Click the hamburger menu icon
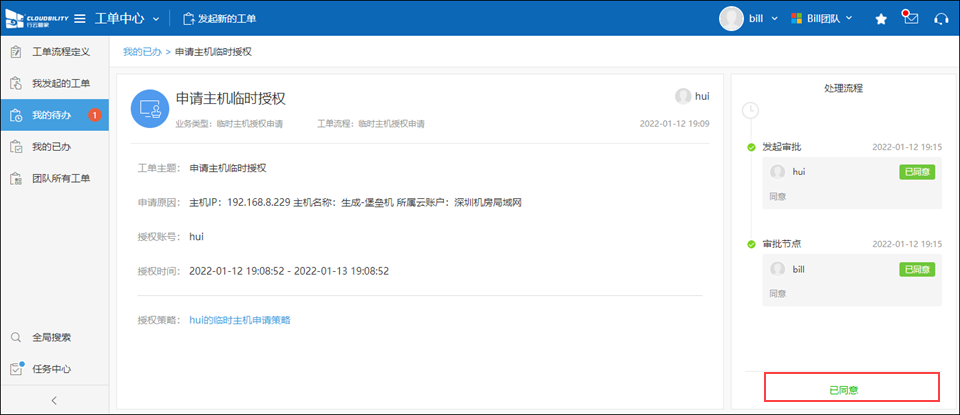 (x=80, y=19)
